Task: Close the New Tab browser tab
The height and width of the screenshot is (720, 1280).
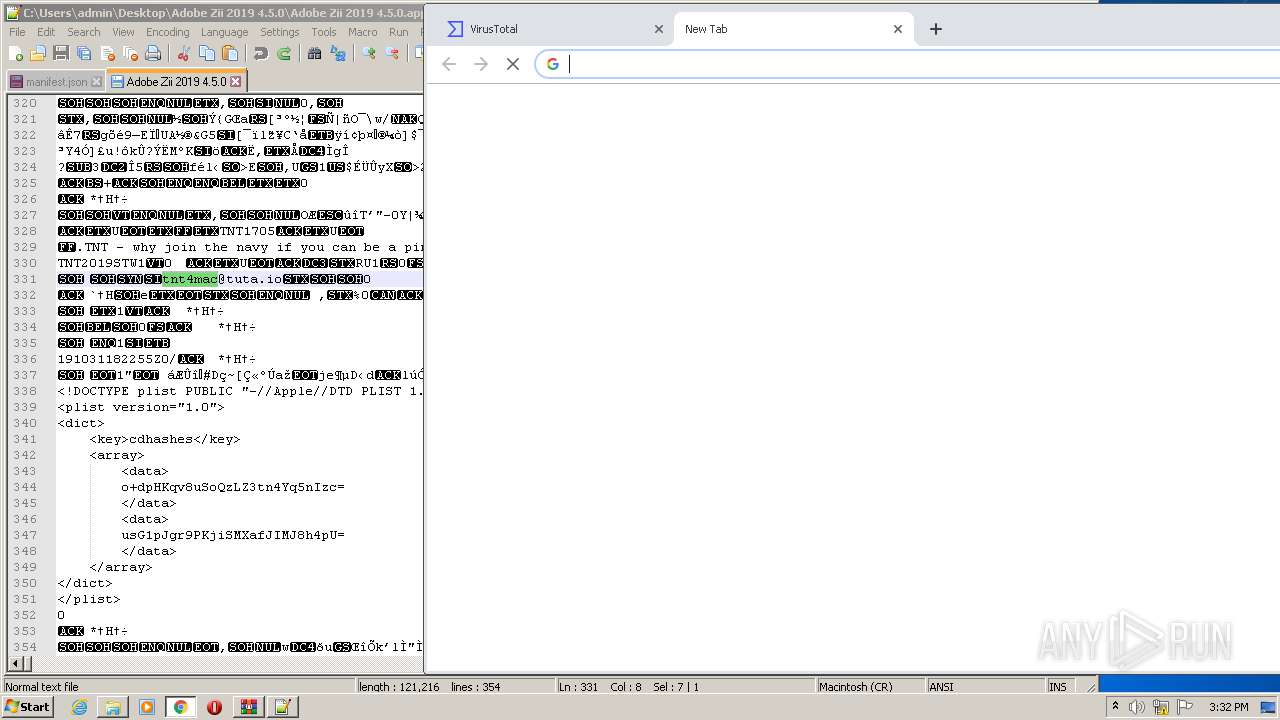Action: click(x=897, y=29)
